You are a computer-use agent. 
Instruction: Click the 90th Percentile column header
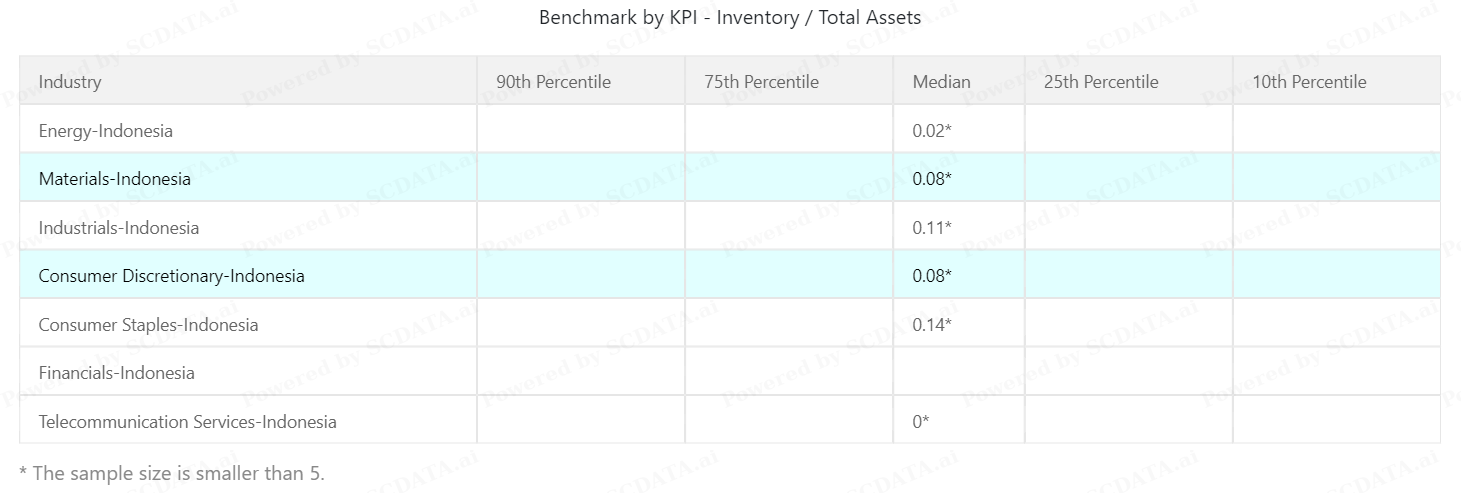pyautogui.click(x=553, y=82)
